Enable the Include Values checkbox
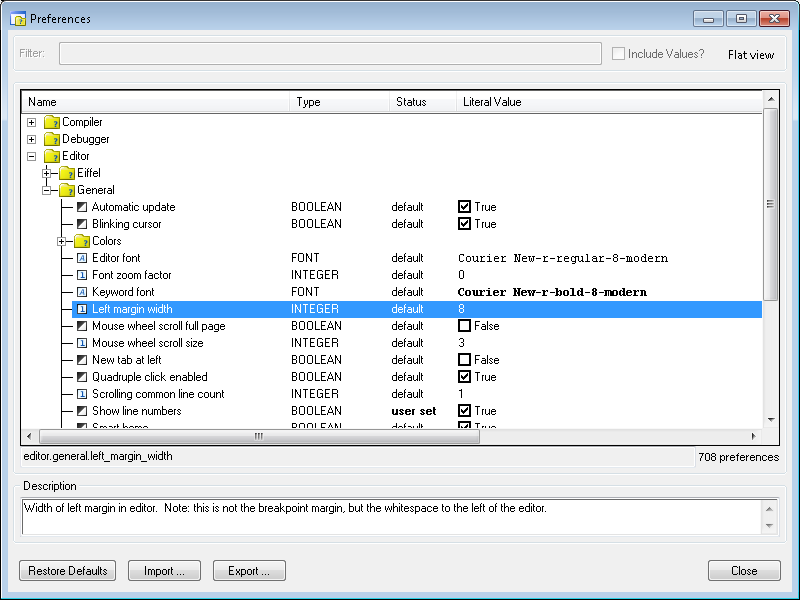This screenshot has width=800, height=600. [x=619, y=54]
